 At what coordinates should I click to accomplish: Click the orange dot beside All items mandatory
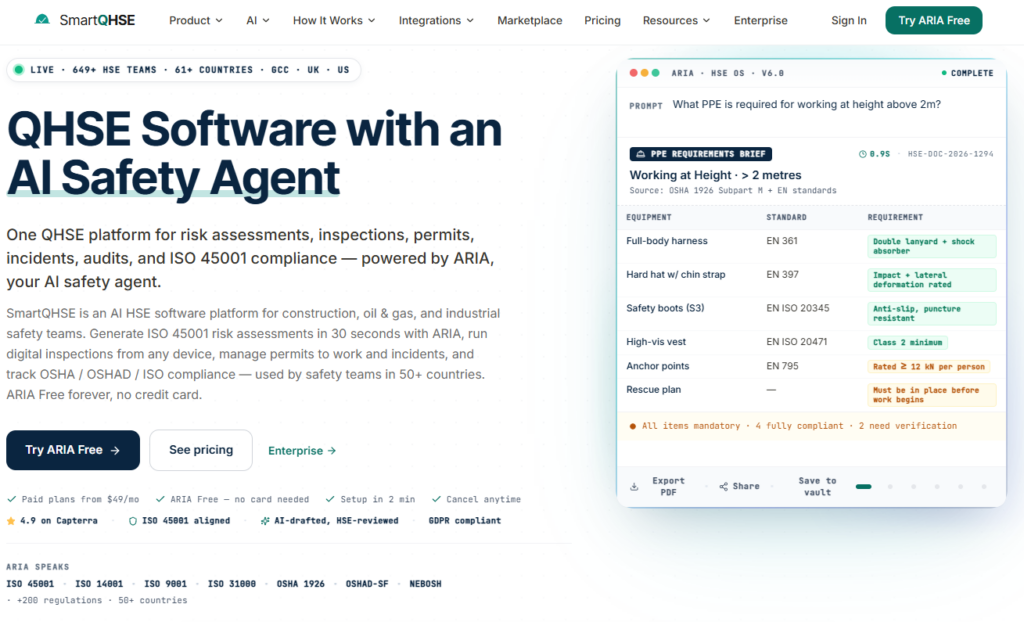pyautogui.click(x=633, y=426)
